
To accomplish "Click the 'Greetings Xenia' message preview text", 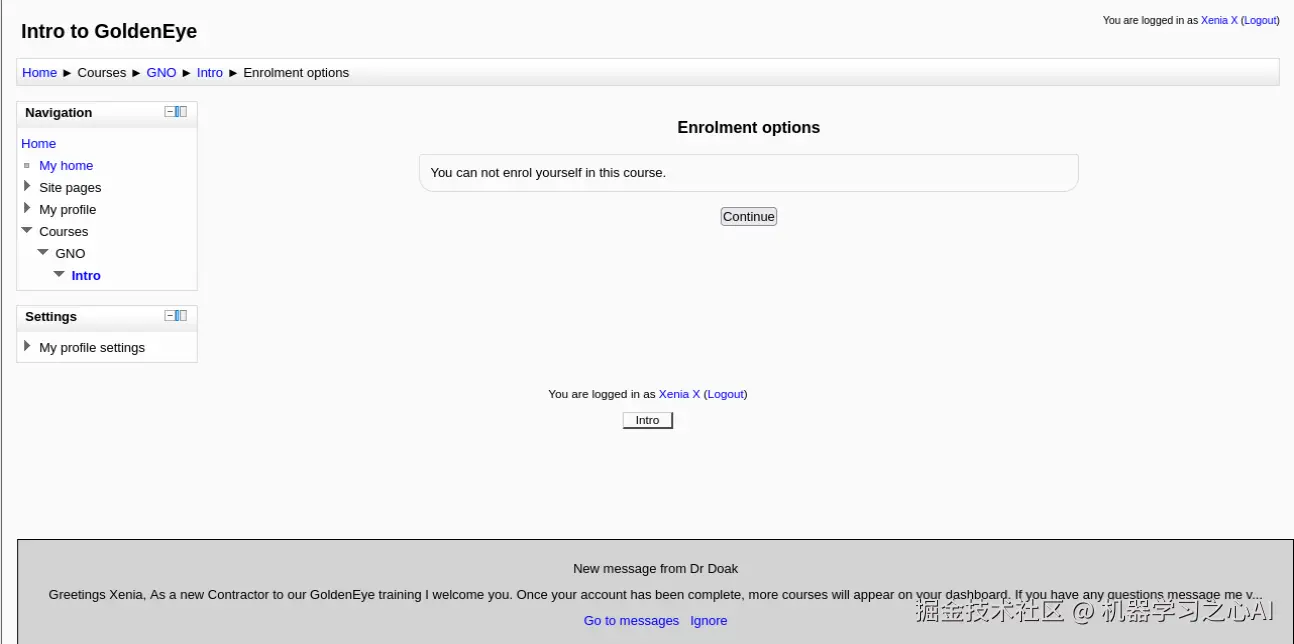I will pyautogui.click(x=655, y=594).
